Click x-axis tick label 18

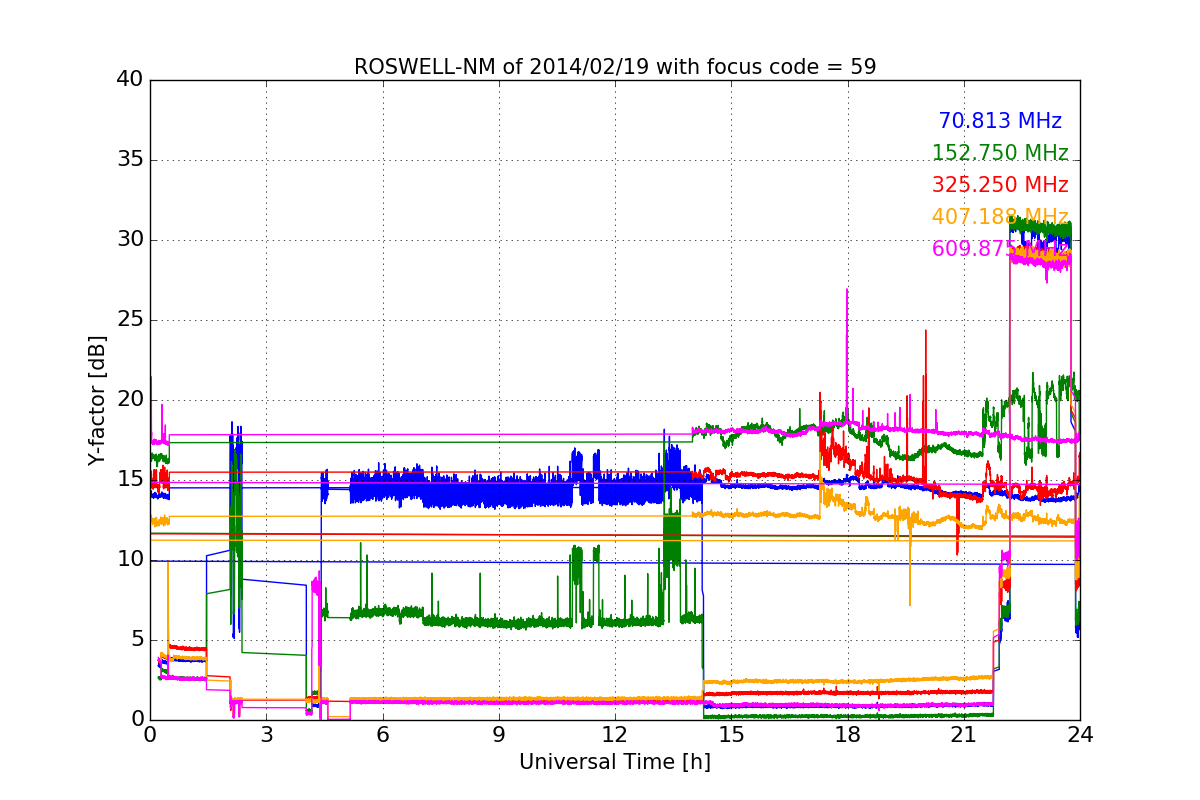[848, 735]
